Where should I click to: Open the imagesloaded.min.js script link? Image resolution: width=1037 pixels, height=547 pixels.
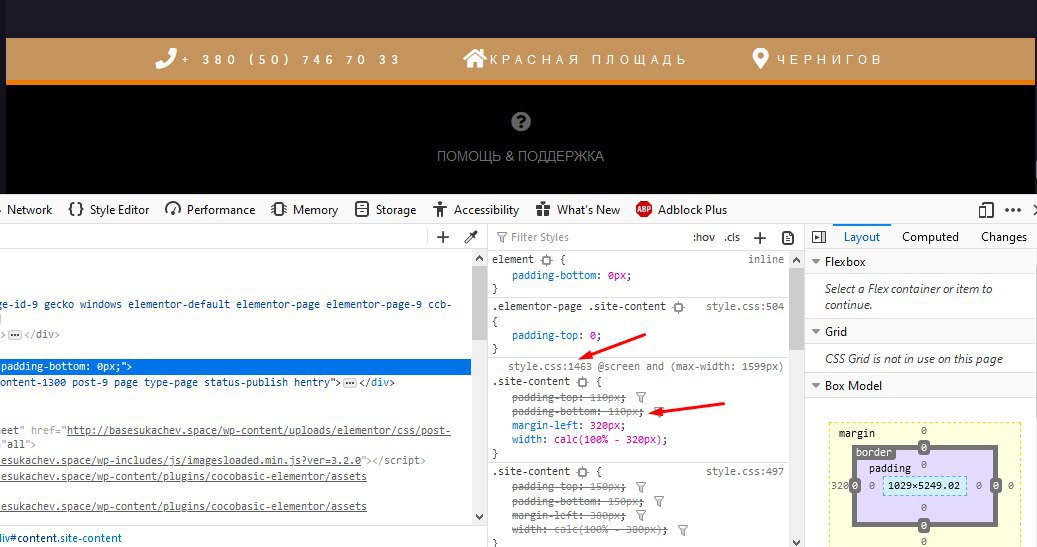coord(181,460)
